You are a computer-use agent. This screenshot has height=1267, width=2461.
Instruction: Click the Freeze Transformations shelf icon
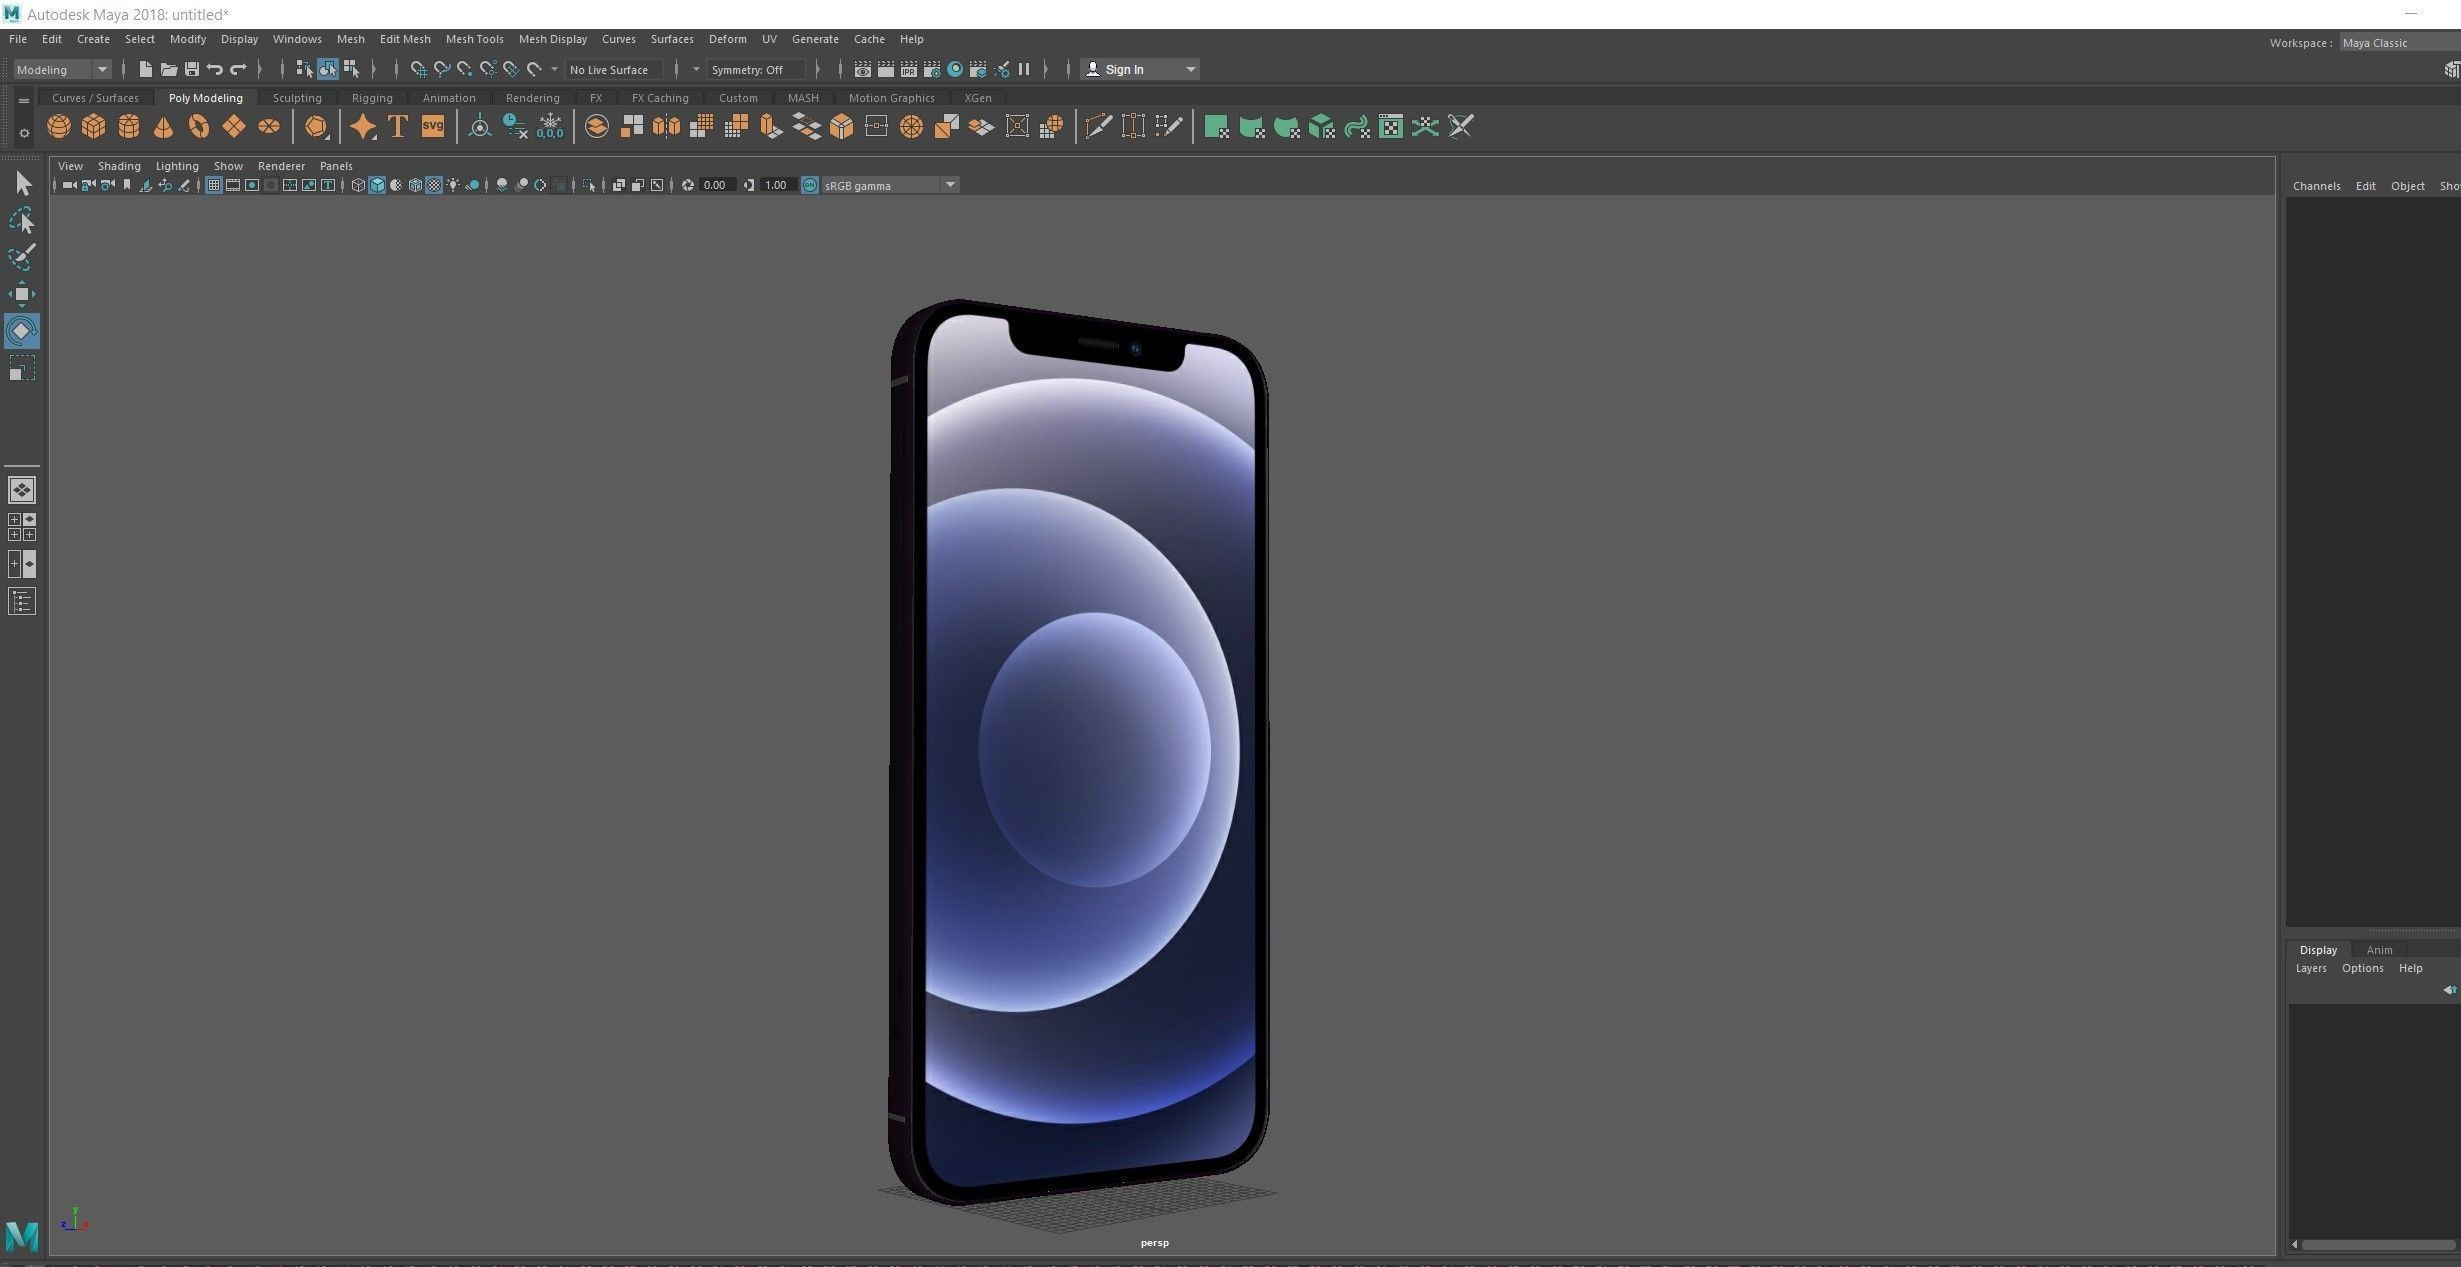550,127
